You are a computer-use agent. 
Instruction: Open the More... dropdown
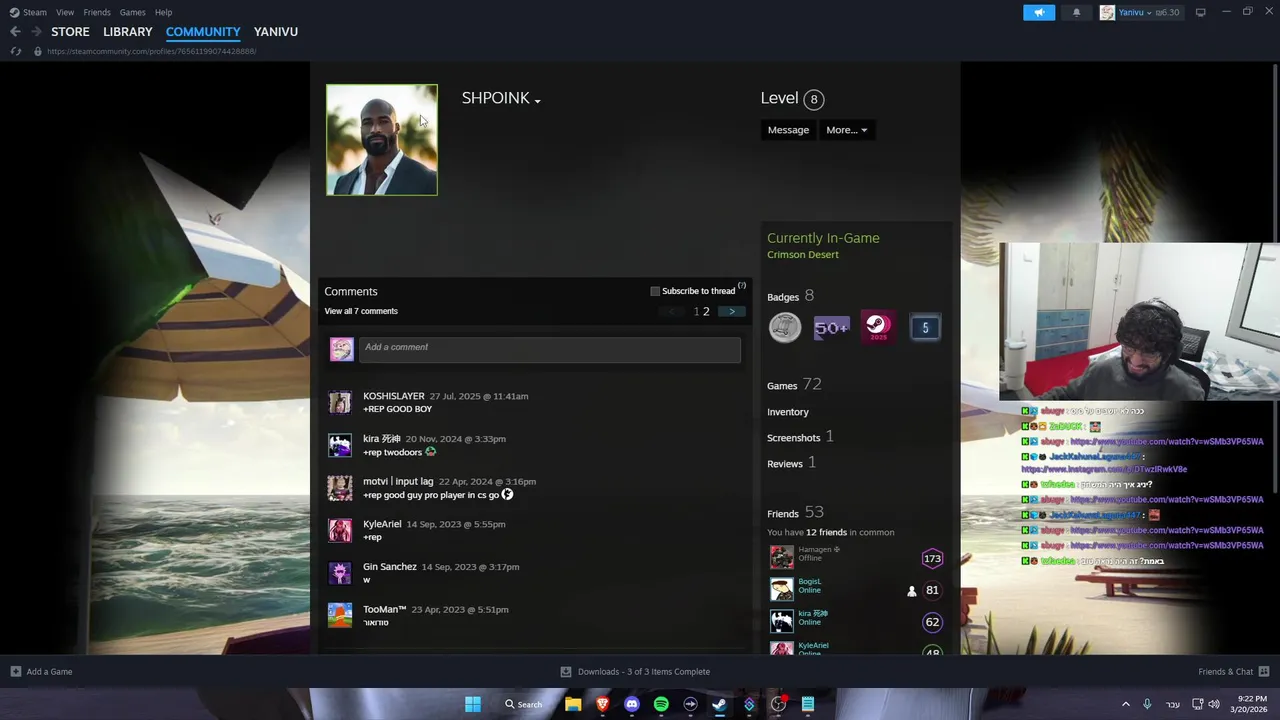coord(846,130)
